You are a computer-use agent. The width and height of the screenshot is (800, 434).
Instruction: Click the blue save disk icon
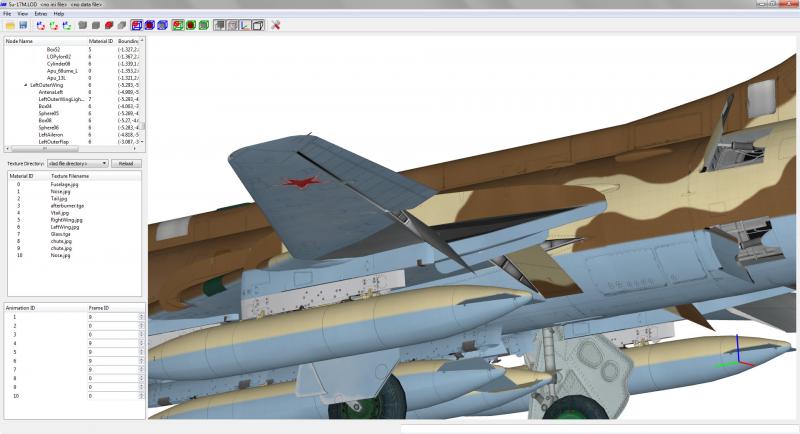[x=23, y=25]
